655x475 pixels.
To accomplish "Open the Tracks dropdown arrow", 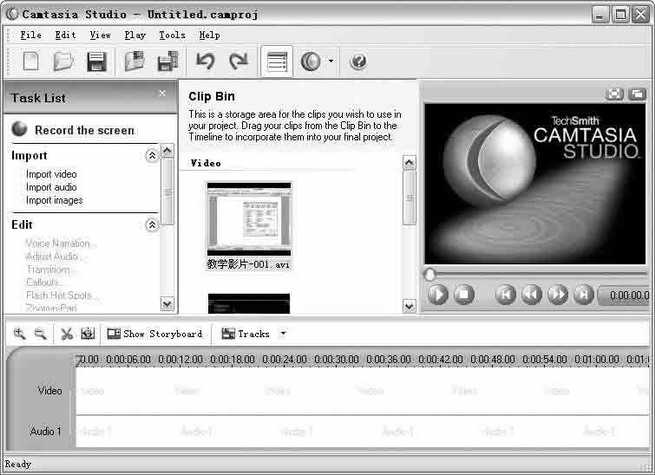I will (x=283, y=334).
